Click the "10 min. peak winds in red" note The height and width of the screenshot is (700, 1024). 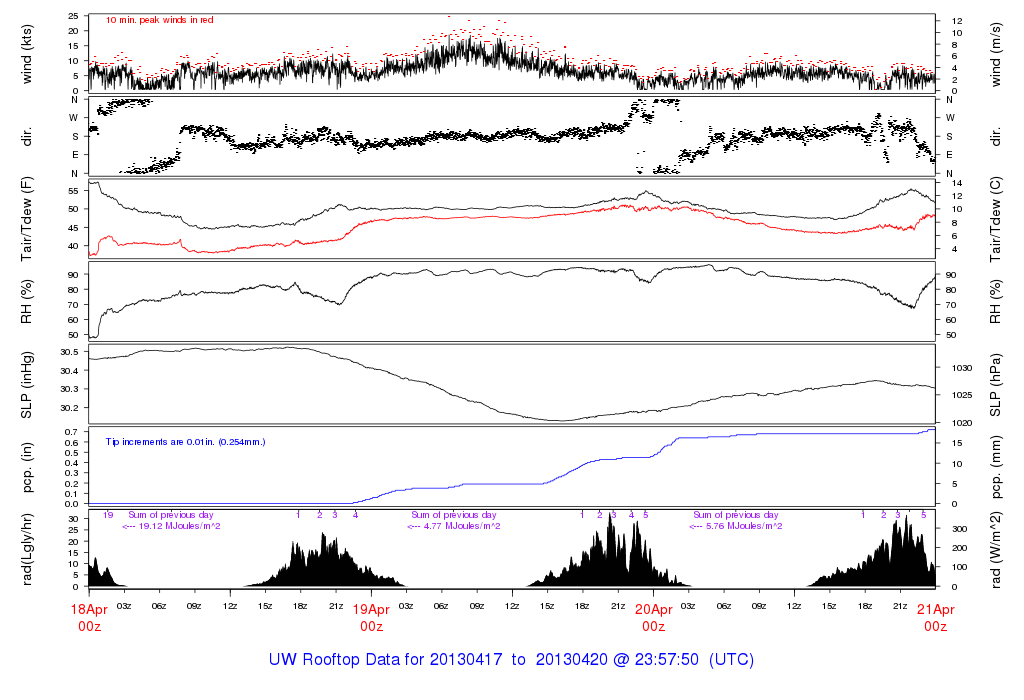coord(159,20)
